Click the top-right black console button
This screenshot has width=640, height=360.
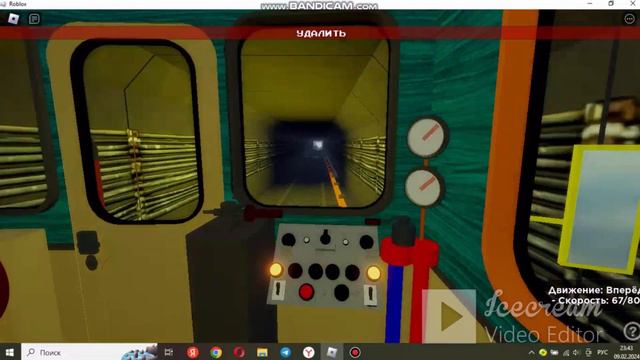point(366,242)
